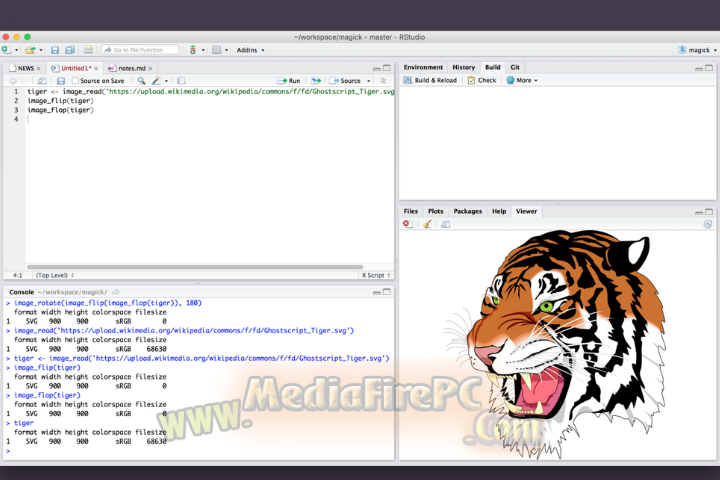Open the Source options dropdown arrow

click(x=368, y=81)
